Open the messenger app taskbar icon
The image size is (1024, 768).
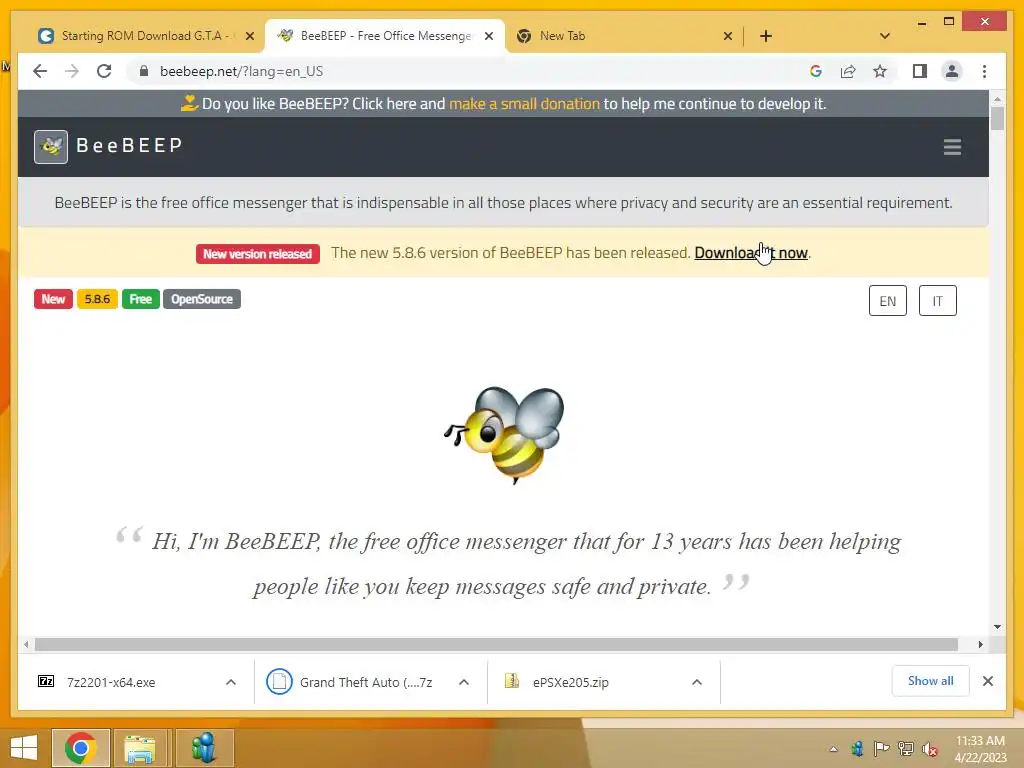204,748
